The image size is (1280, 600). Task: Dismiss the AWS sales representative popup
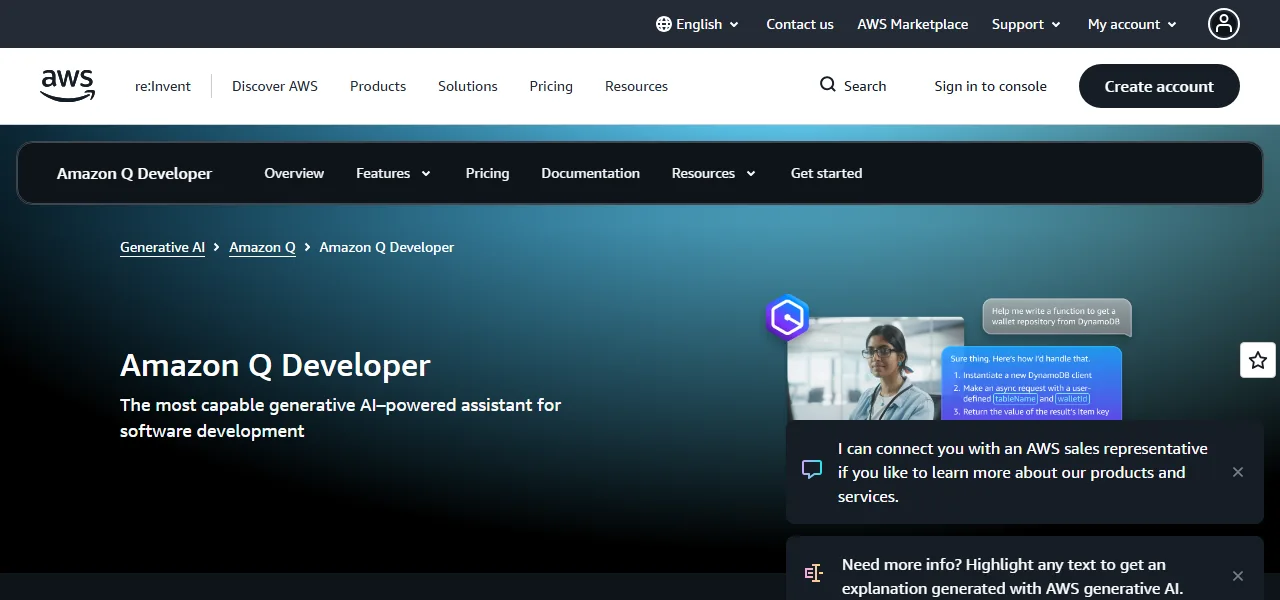pos(1238,472)
